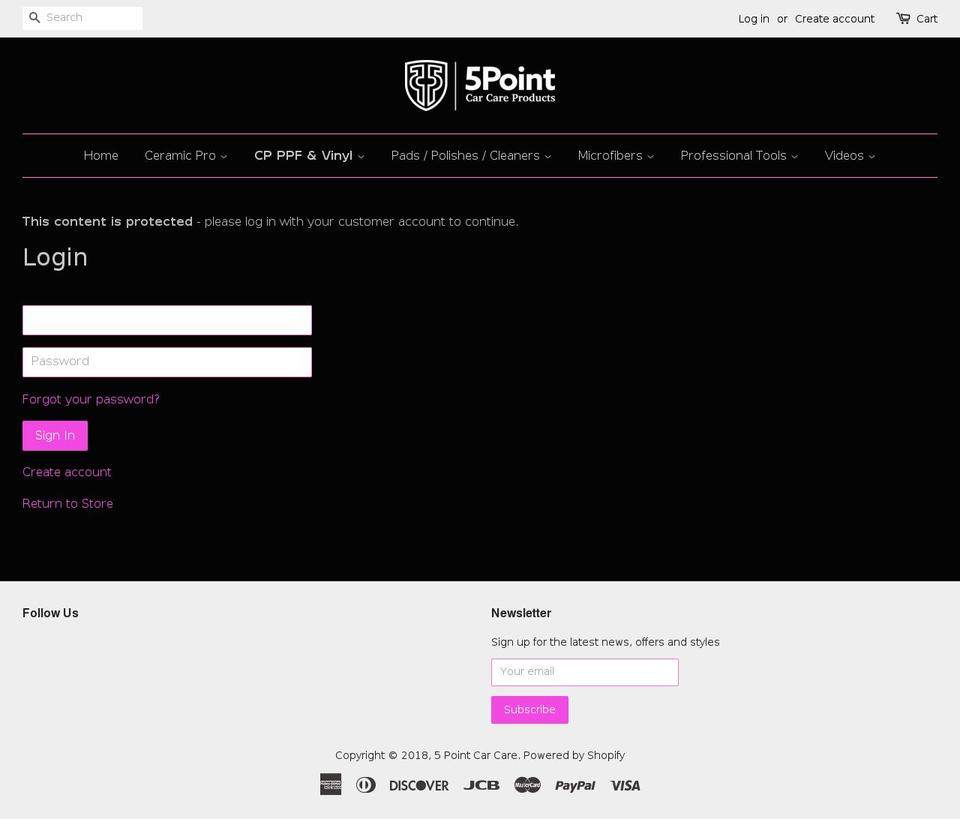Screen dimensions: 960x819
Task: Open the Videos menu
Action: point(844,155)
